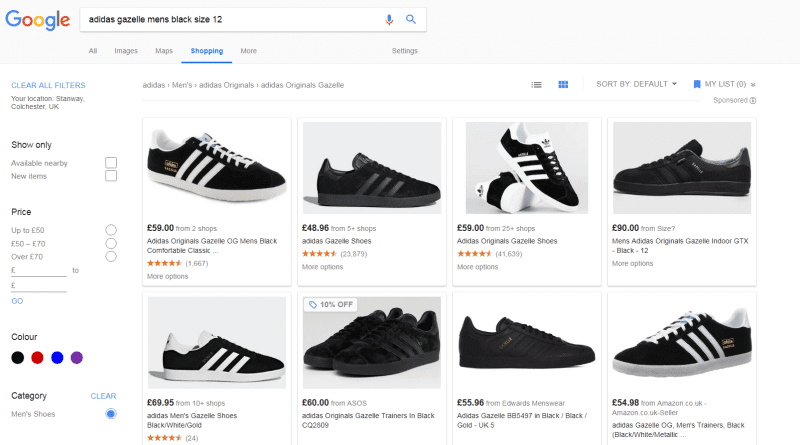Screen dimensions: 800x445
Task: Click CLEAR ALL FILTERS link
Action: coord(48,85)
